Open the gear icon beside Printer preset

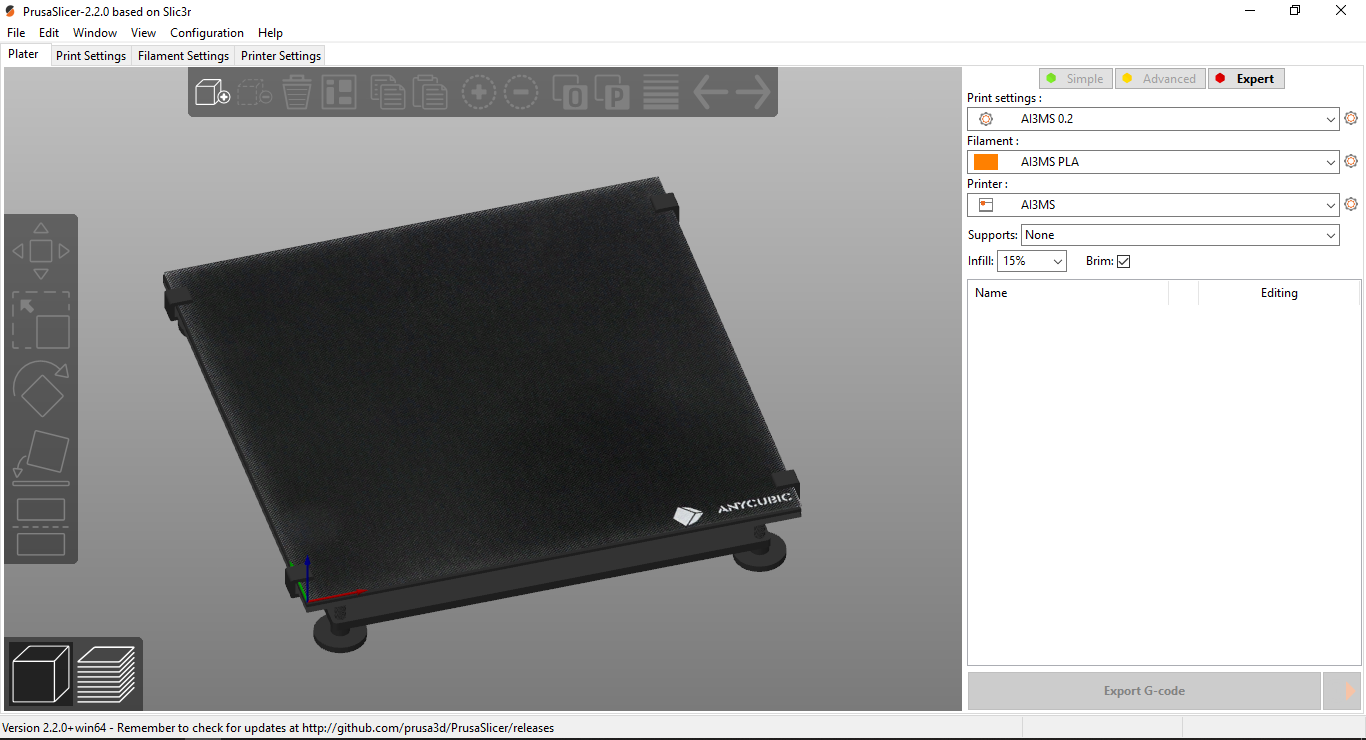(1351, 204)
